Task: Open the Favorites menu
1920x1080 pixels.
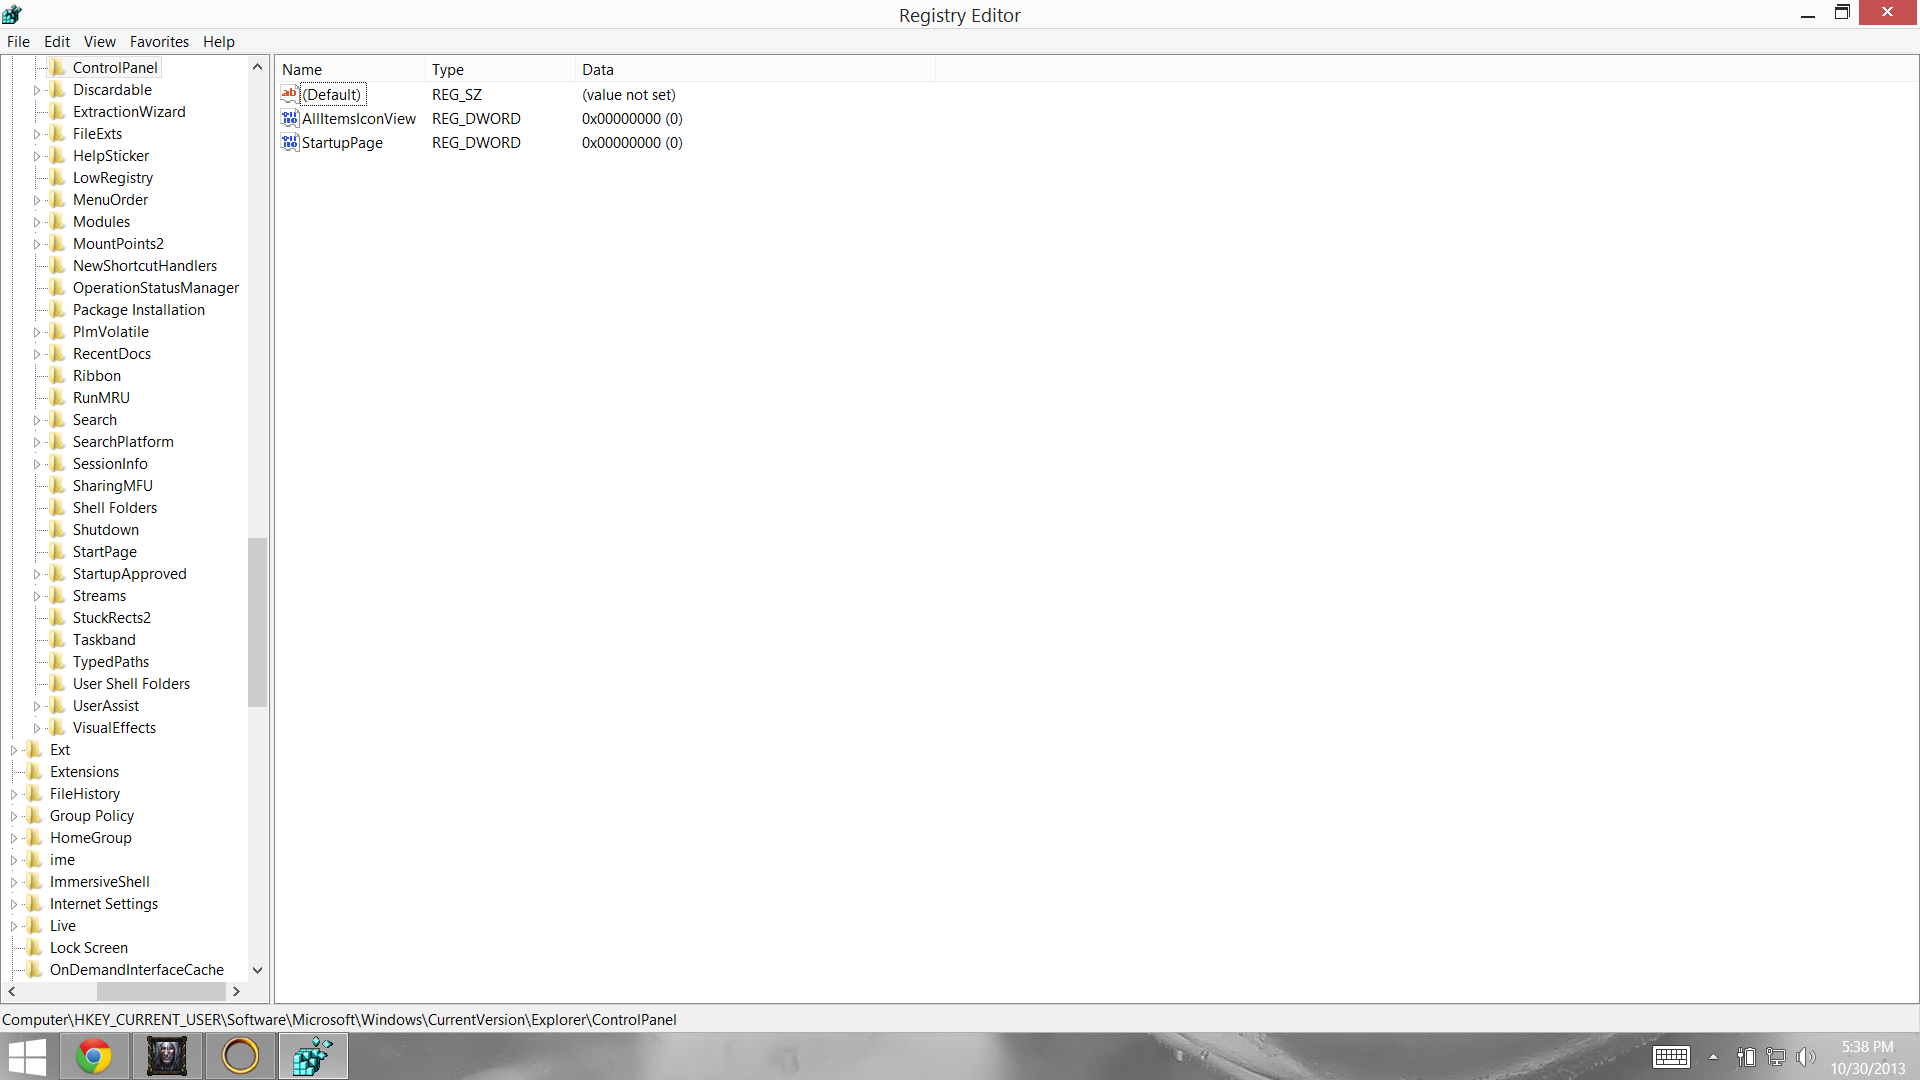Action: 159,42
